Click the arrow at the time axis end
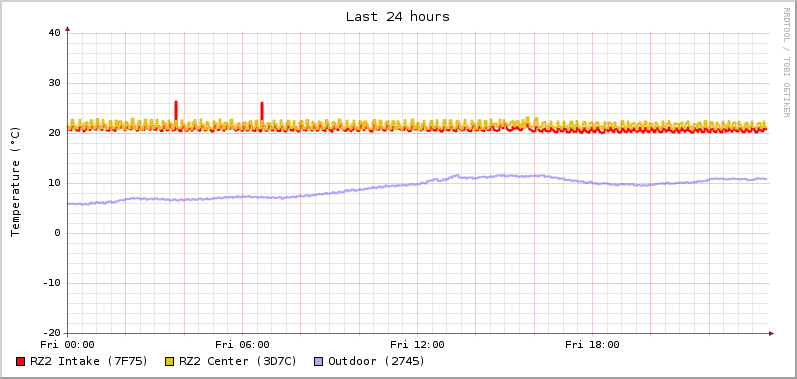The image size is (797, 379). click(x=771, y=333)
